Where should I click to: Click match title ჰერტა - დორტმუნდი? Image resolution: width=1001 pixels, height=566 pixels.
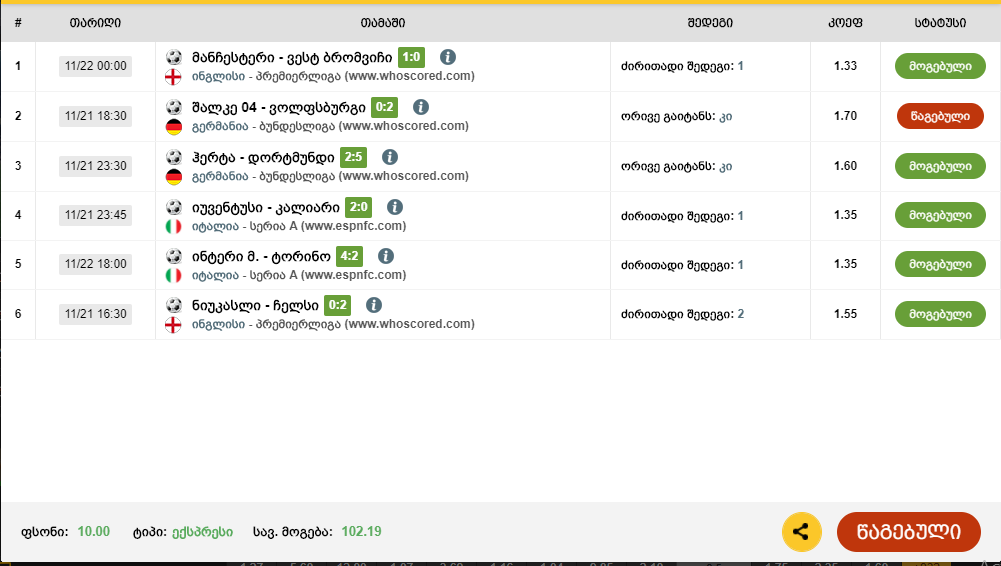coord(263,158)
